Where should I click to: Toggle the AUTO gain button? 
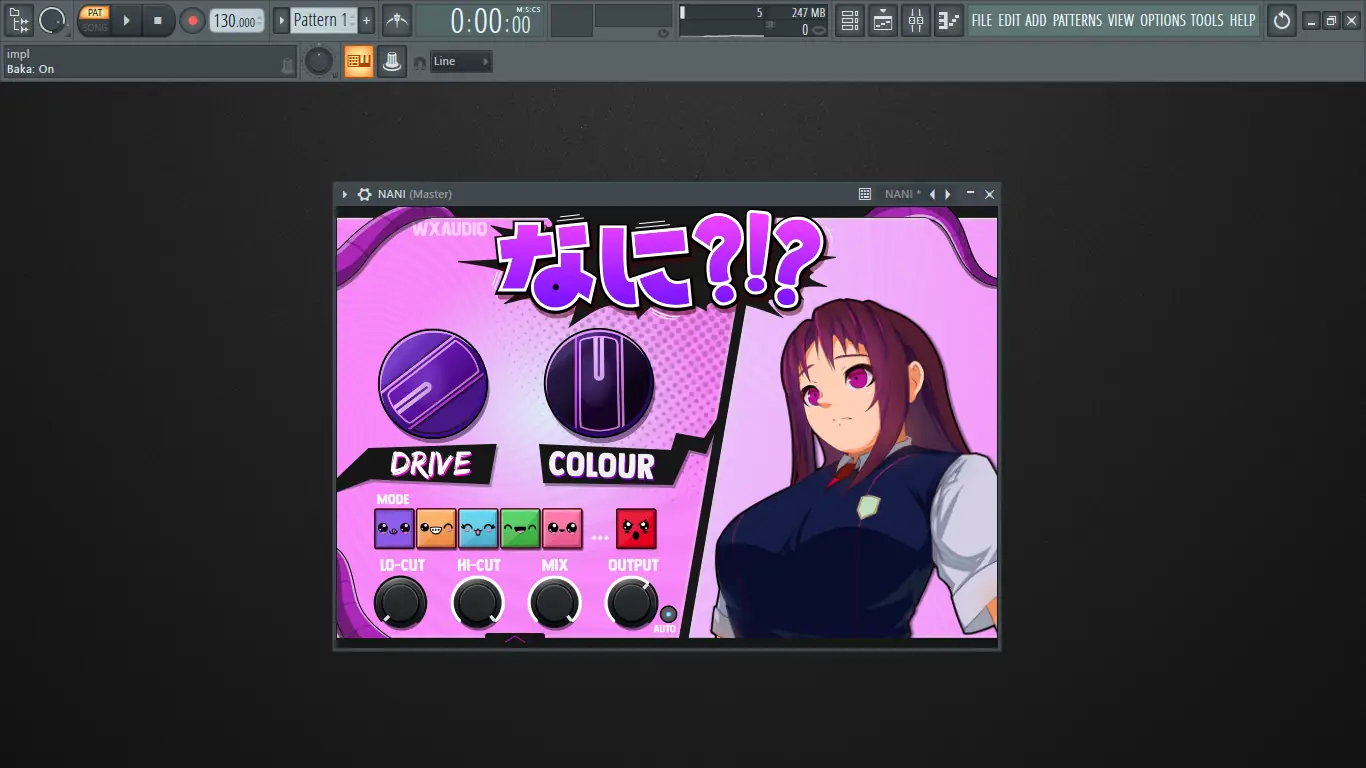[668, 614]
